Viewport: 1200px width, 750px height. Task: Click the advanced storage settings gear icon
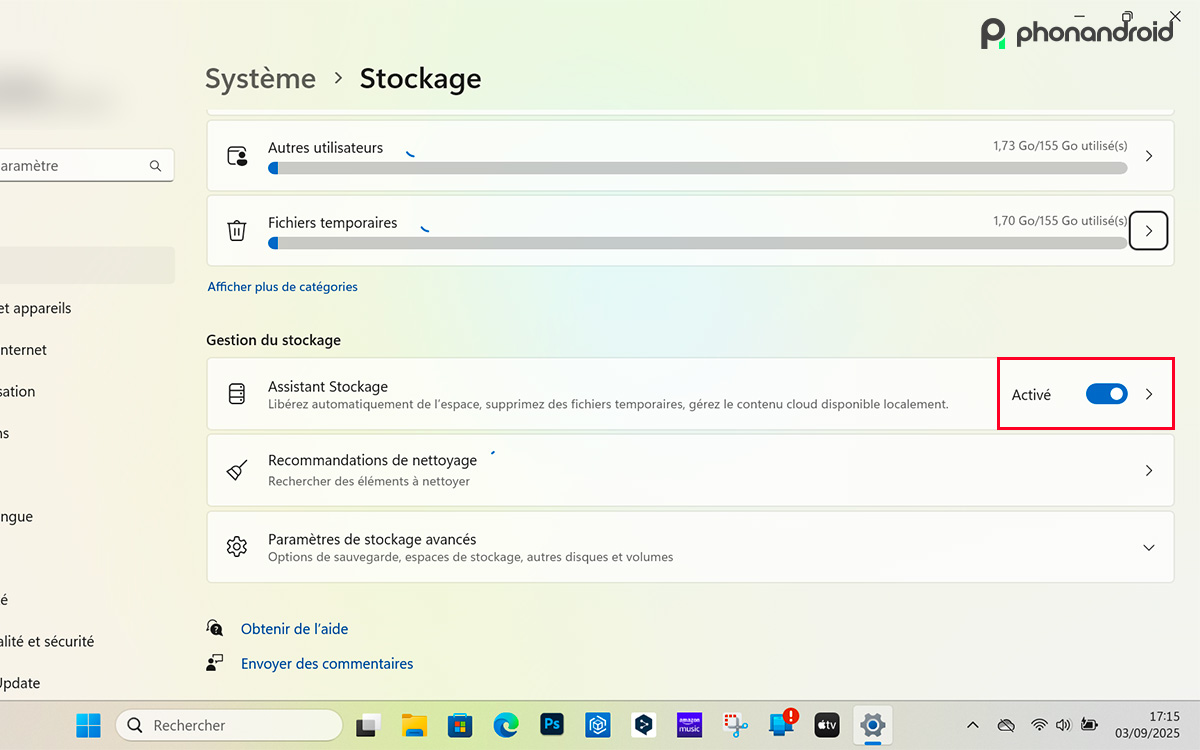(x=236, y=547)
